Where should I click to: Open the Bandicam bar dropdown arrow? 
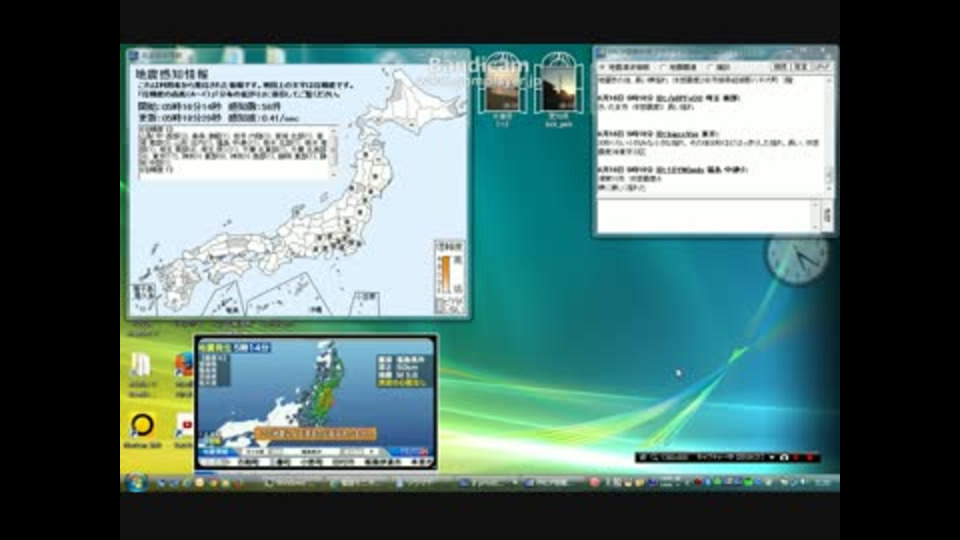pyautogui.click(x=771, y=457)
